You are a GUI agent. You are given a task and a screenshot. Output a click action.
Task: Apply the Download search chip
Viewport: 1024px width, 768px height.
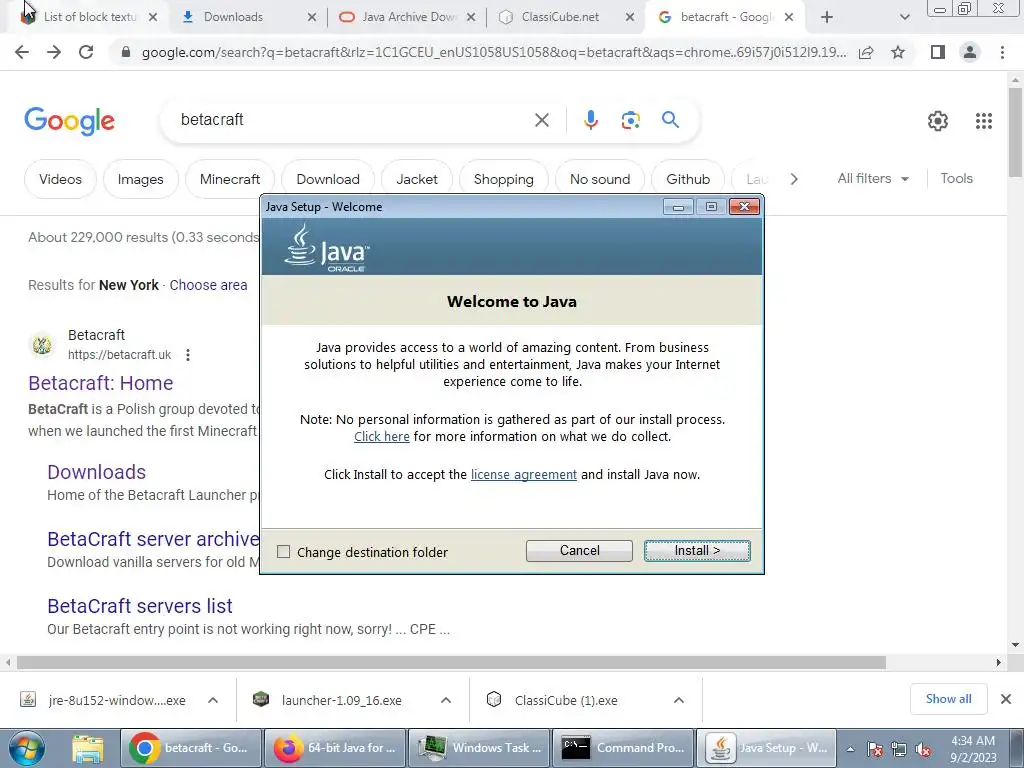[328, 179]
